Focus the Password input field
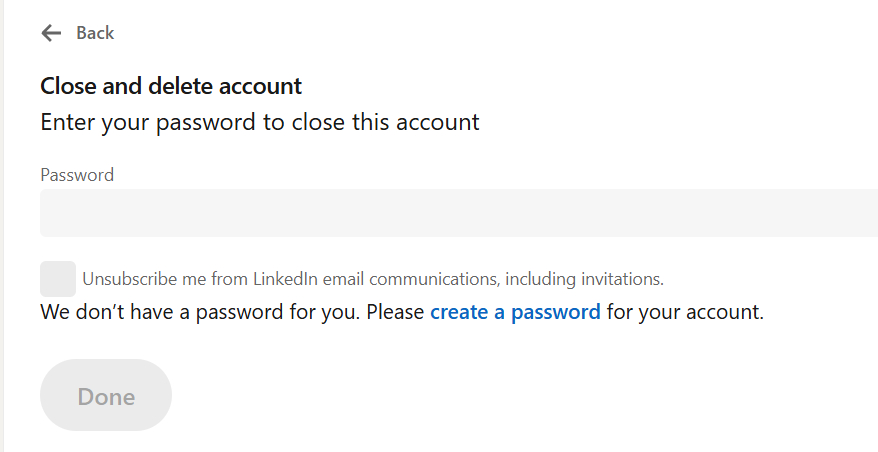Image resolution: width=878 pixels, height=452 pixels. tap(458, 213)
